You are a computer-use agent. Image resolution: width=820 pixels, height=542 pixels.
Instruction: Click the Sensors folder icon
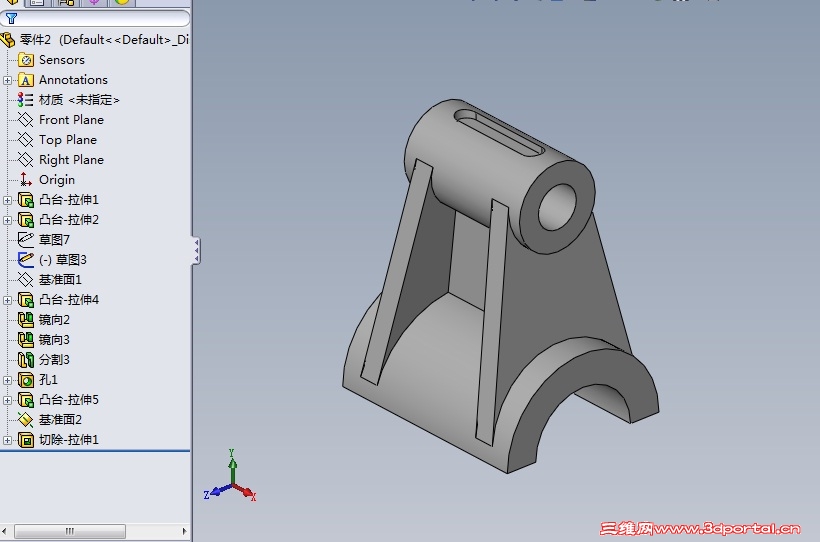point(26,60)
